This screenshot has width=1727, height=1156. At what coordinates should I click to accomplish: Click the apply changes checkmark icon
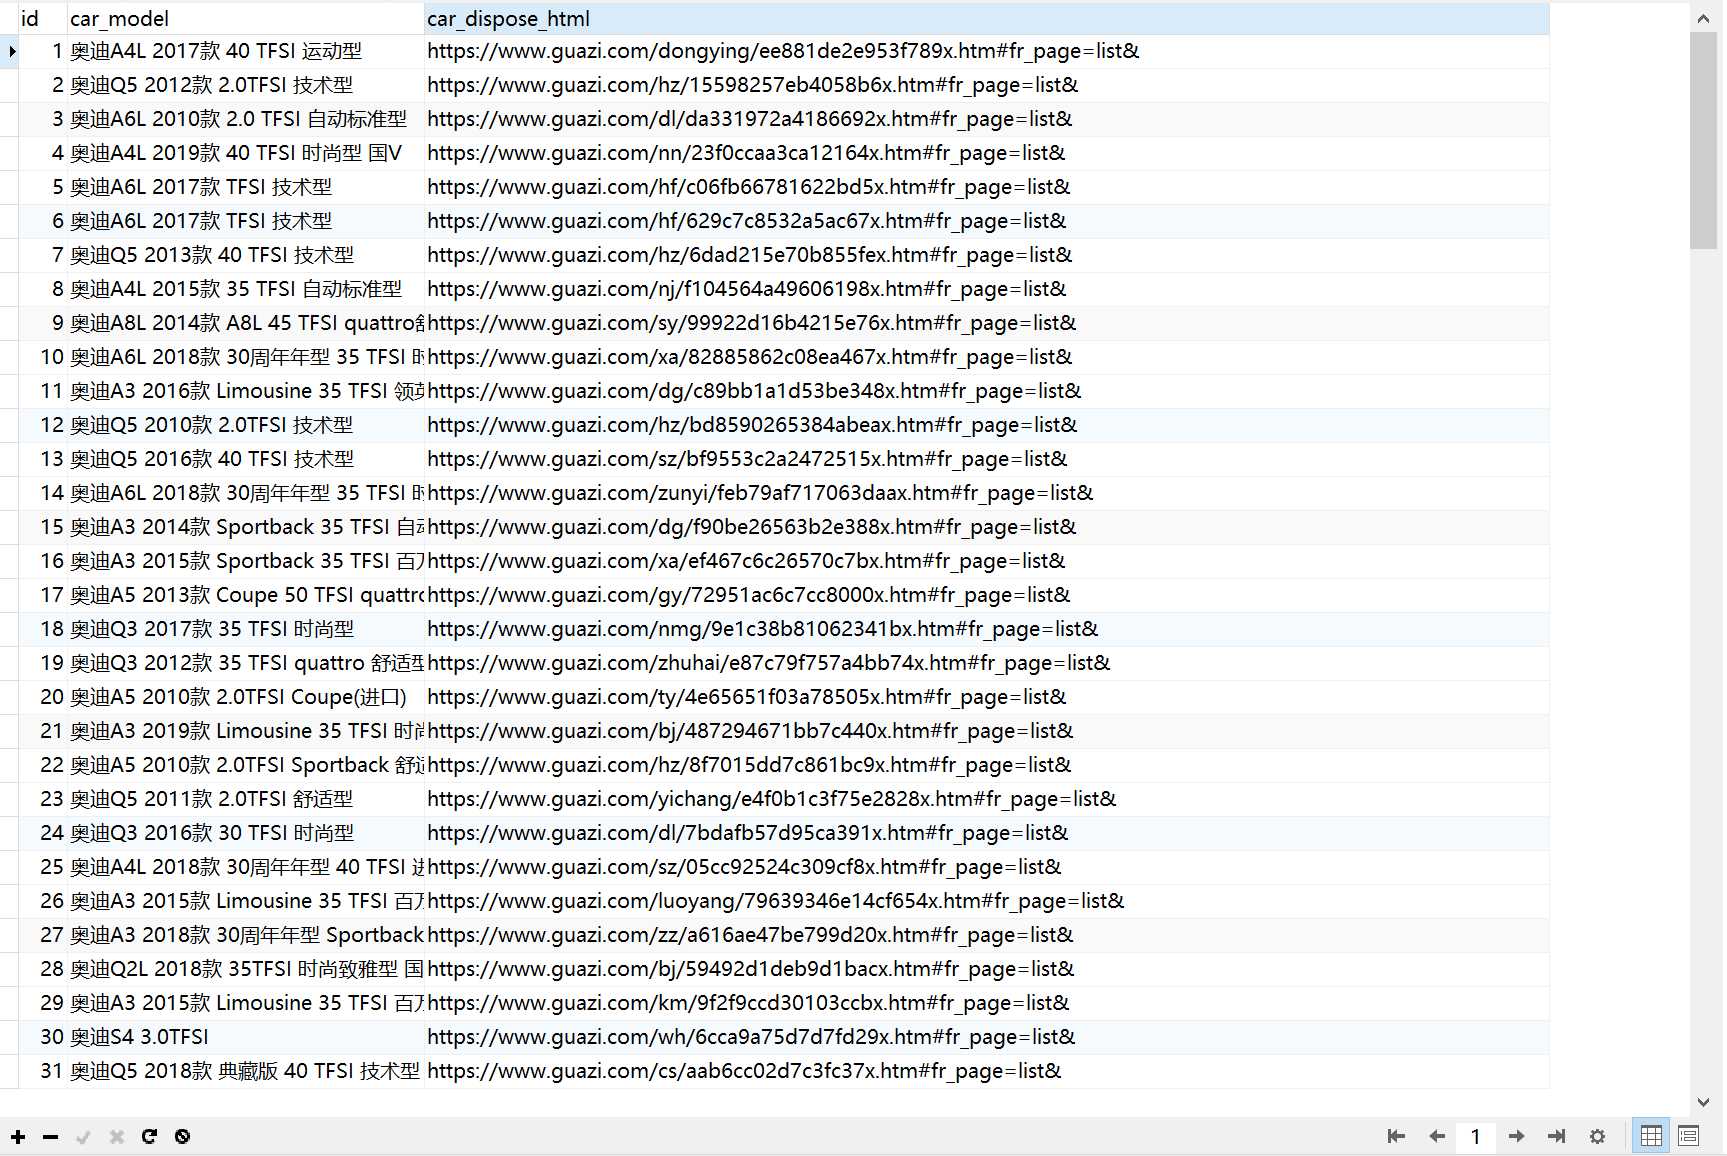coord(84,1137)
